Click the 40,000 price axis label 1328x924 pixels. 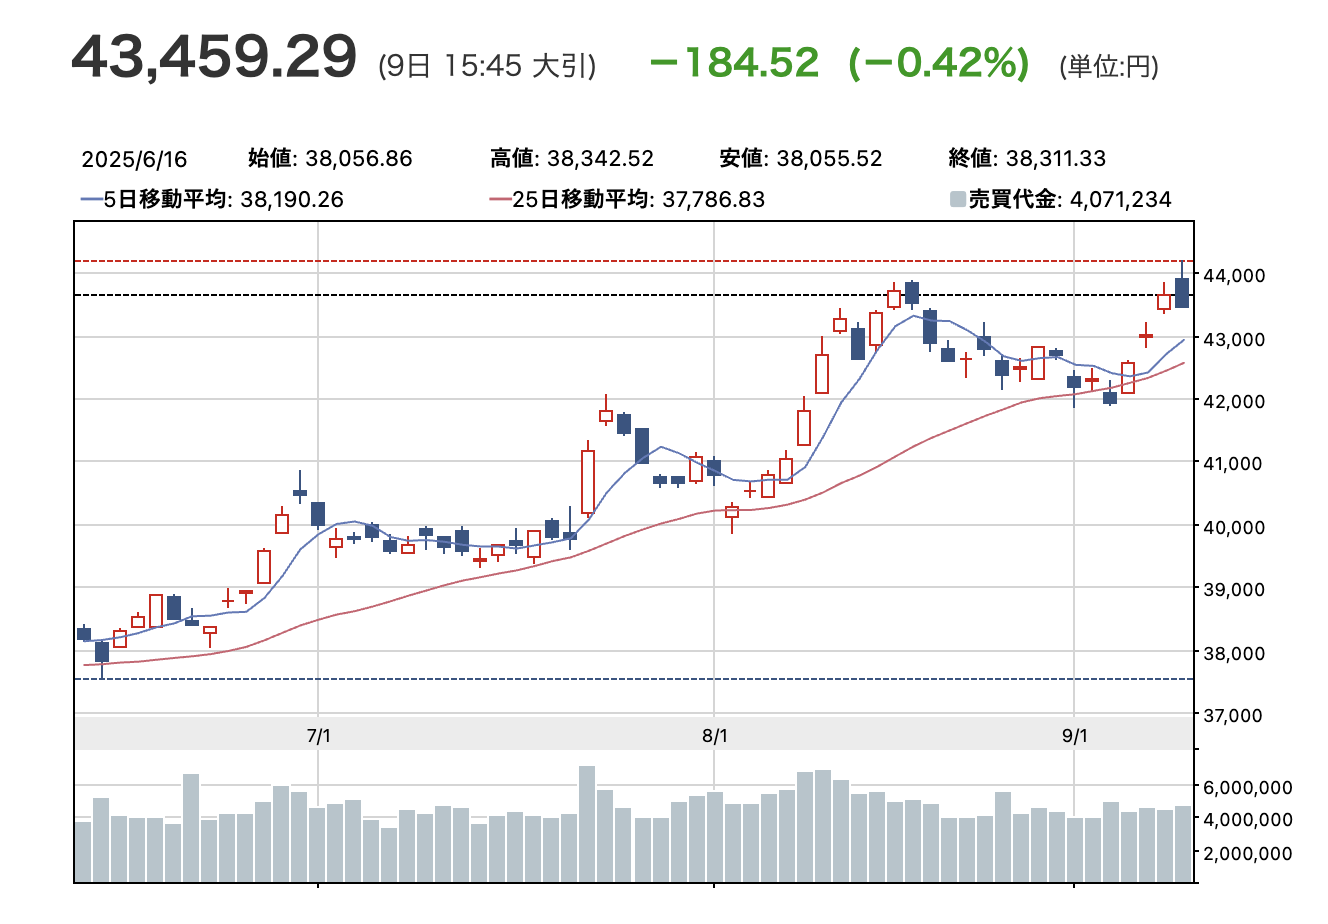(1236, 527)
